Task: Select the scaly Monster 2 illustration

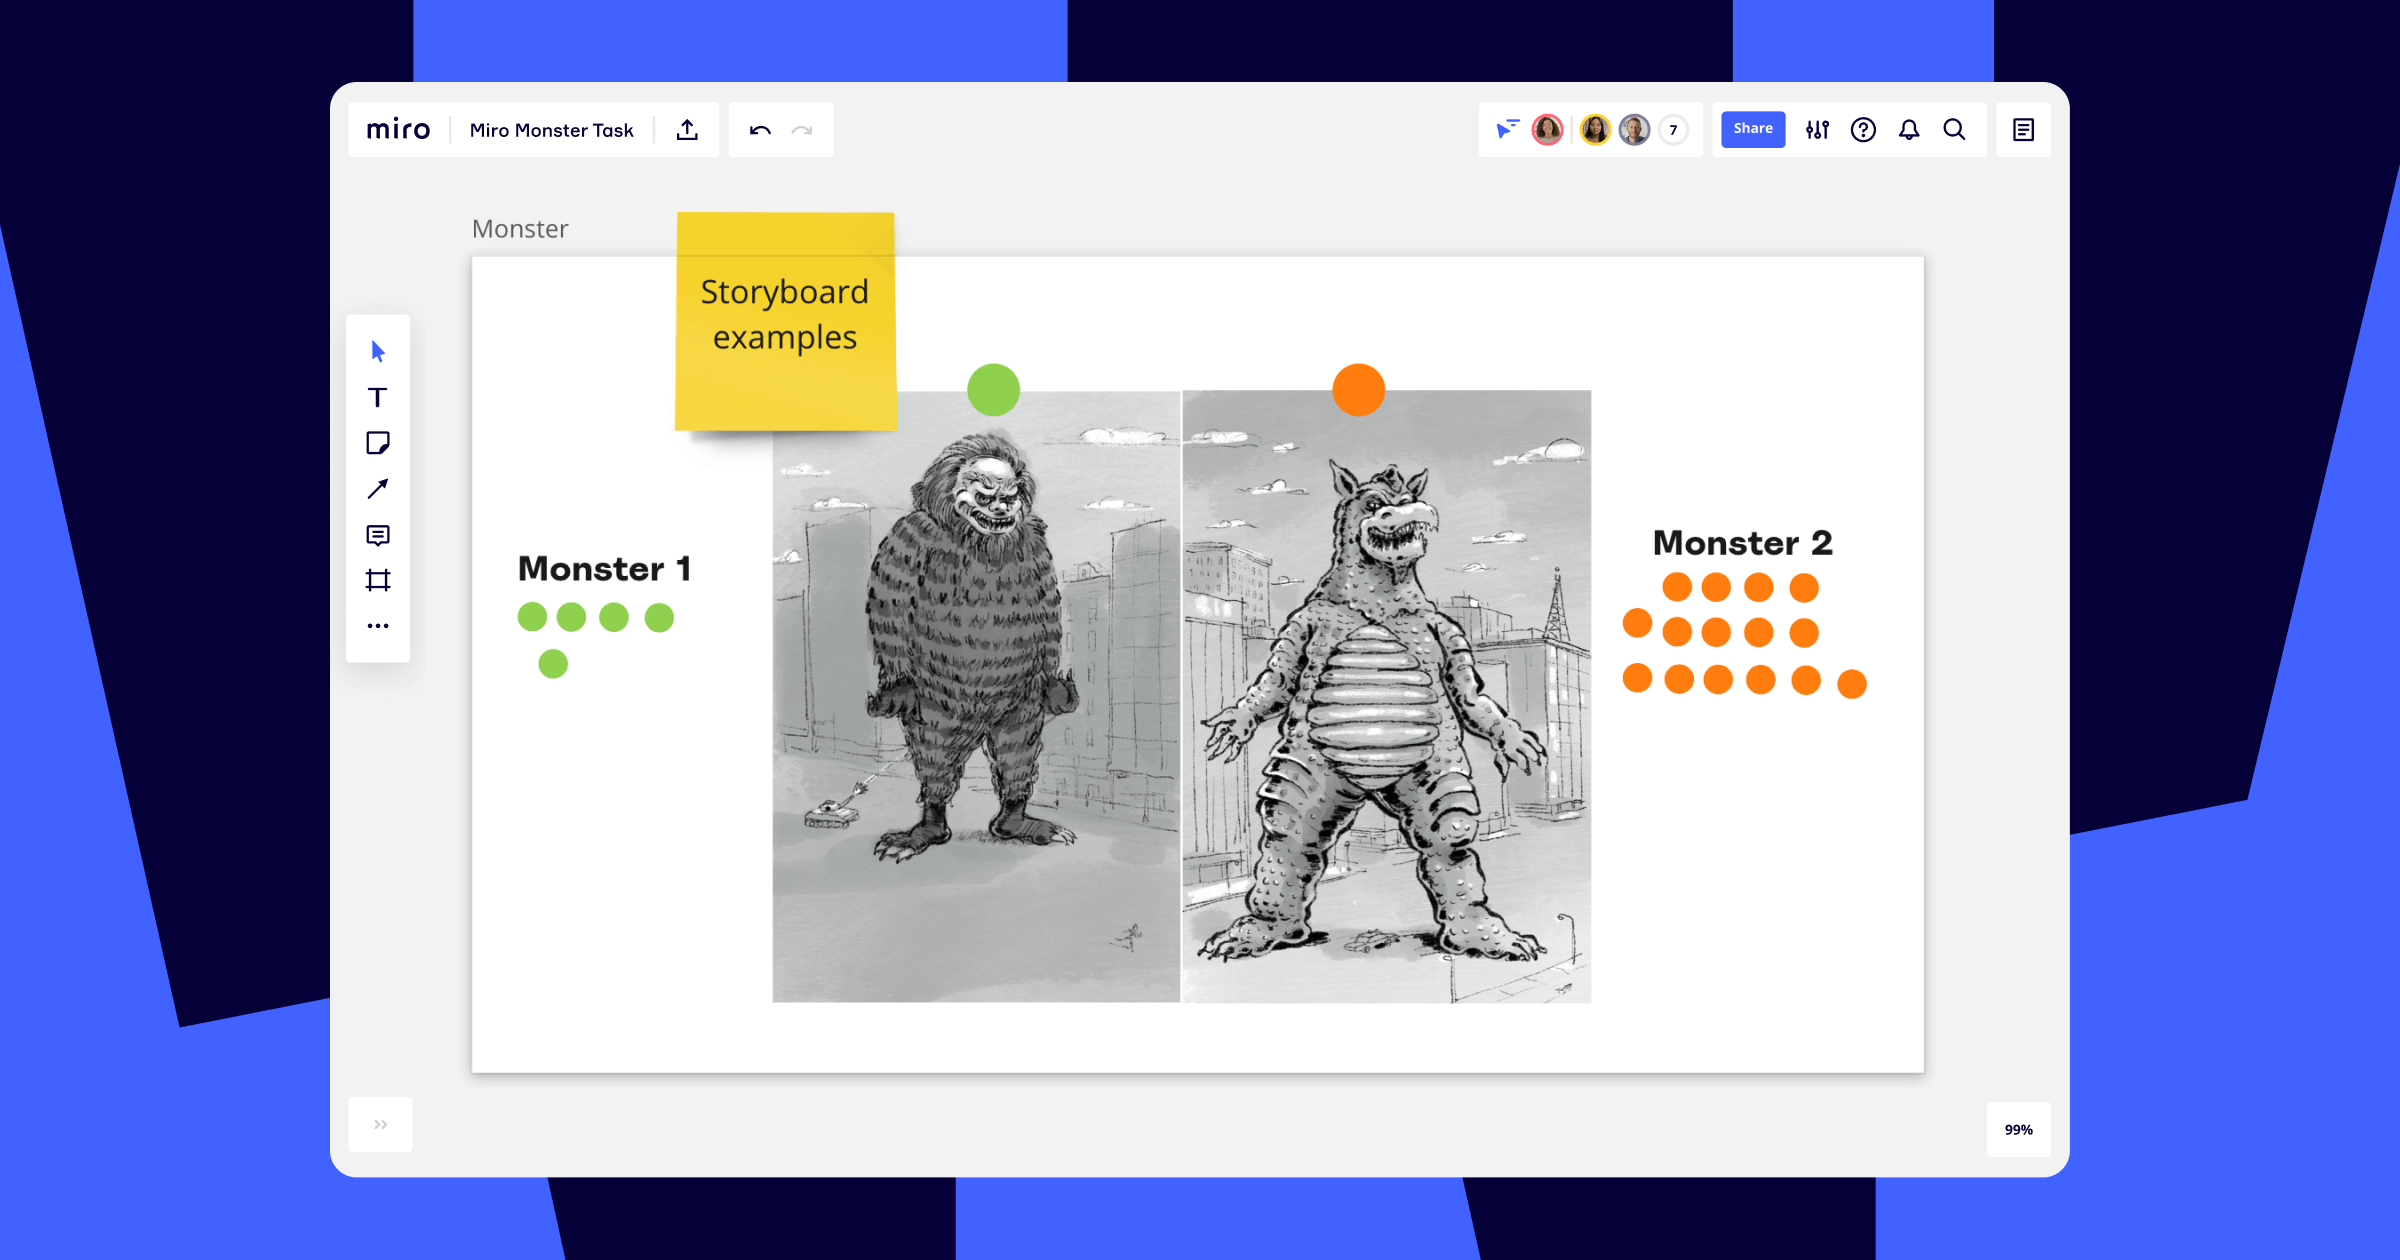Action: coord(1387,696)
